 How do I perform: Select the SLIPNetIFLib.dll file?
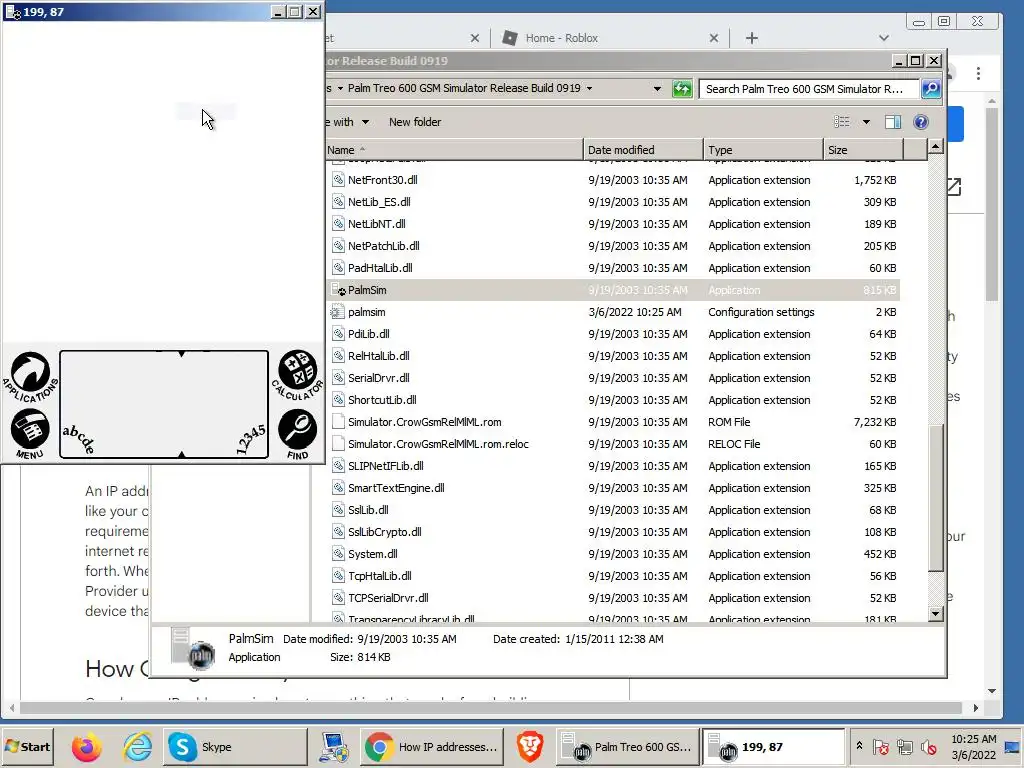[x=385, y=466]
